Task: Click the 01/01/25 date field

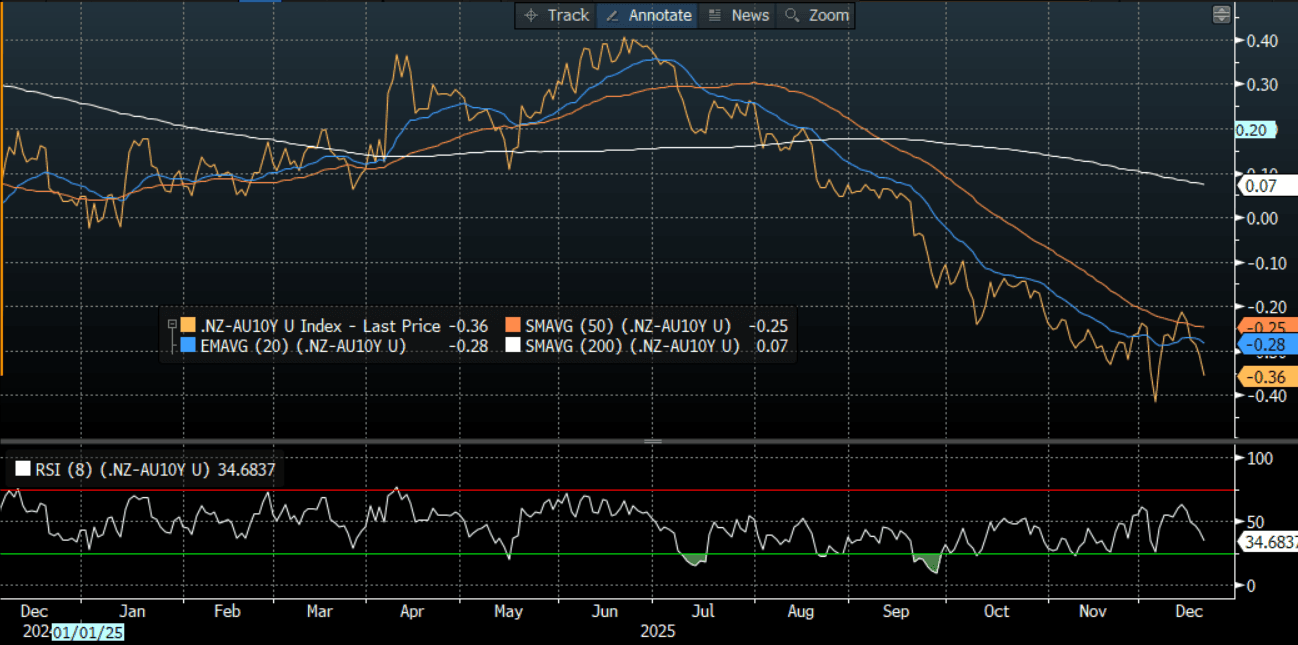Action: point(89,632)
